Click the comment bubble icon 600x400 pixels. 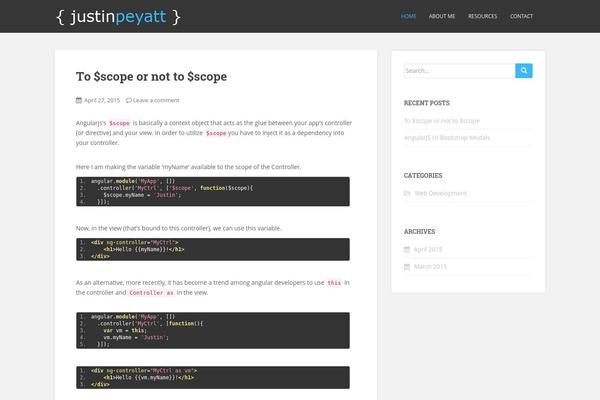pyautogui.click(x=129, y=100)
